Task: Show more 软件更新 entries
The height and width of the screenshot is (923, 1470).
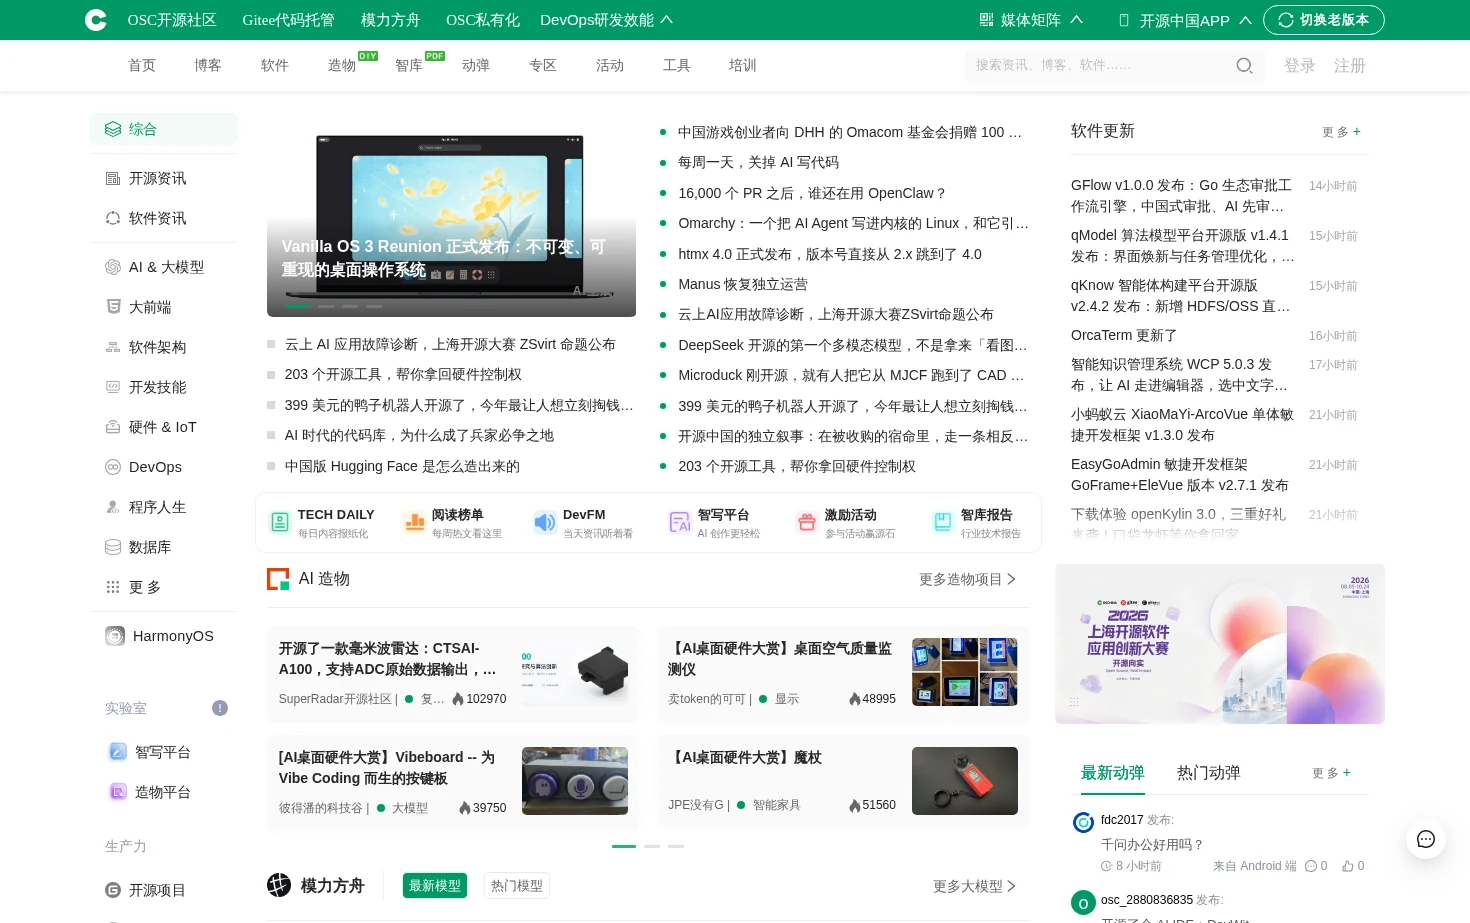Action: 1341,132
